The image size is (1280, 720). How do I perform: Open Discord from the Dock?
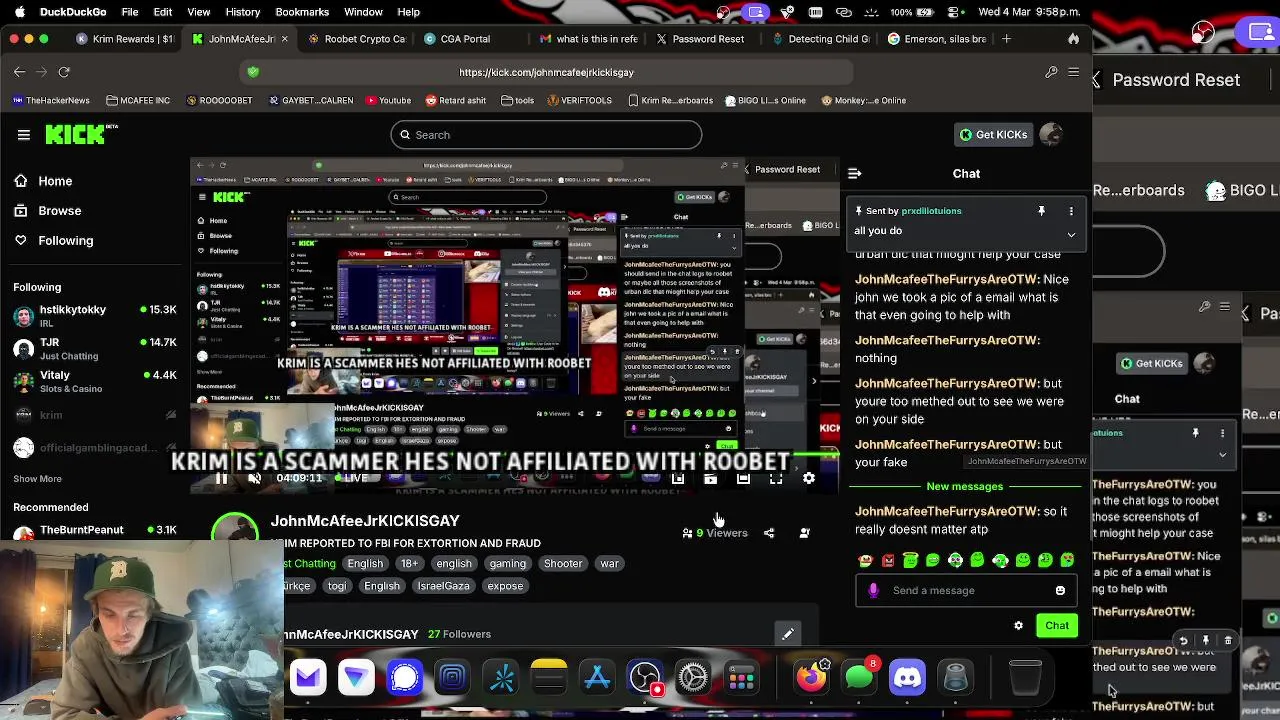point(907,678)
